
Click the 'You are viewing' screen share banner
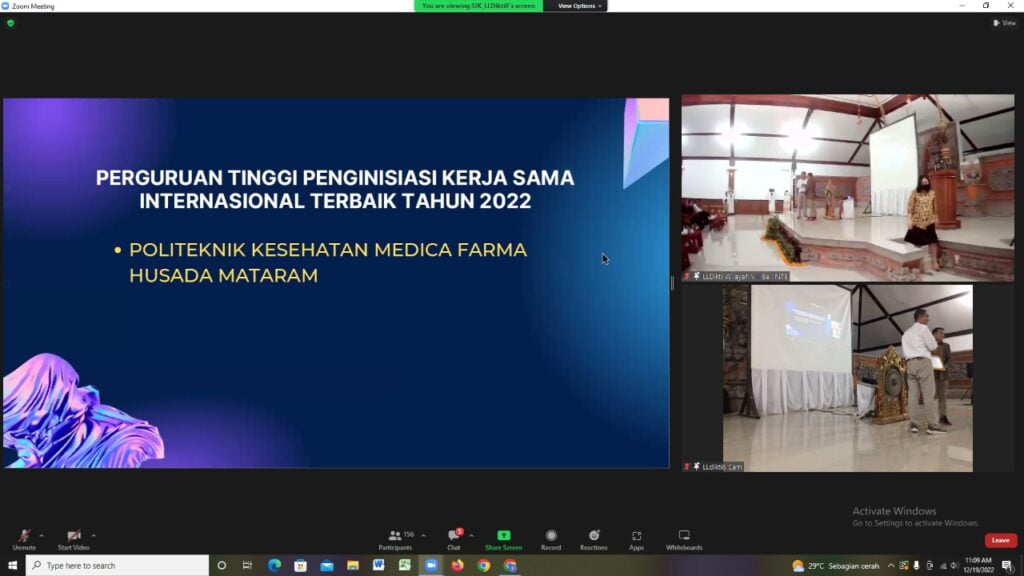click(479, 6)
